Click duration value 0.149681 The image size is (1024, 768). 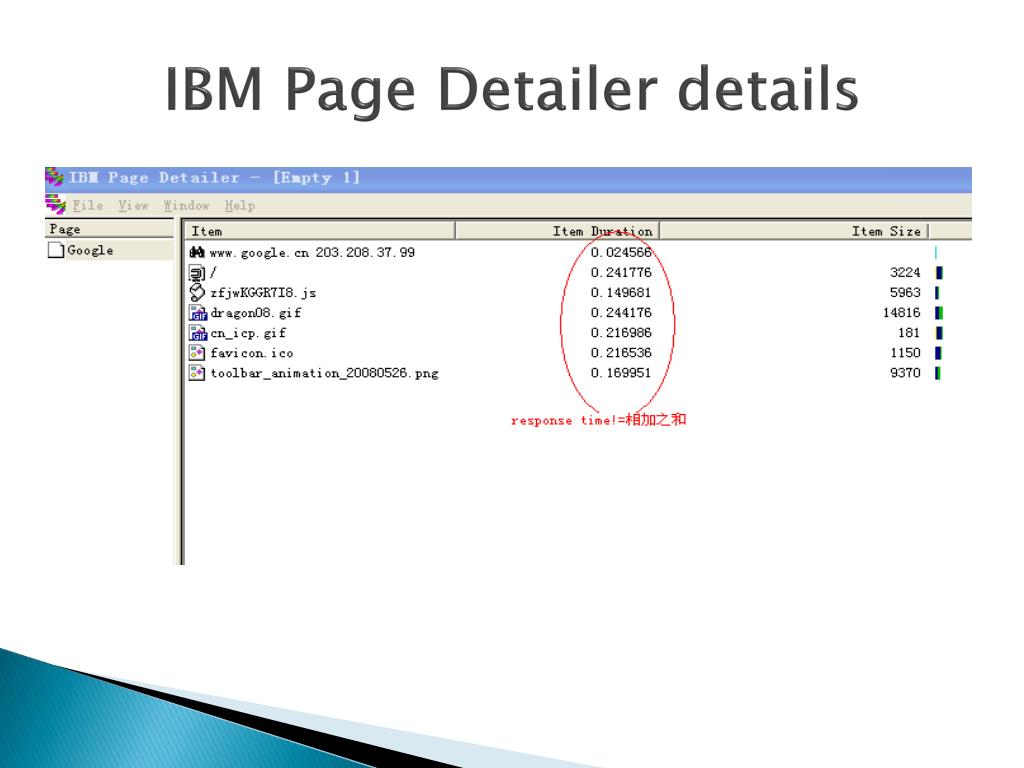pos(621,293)
